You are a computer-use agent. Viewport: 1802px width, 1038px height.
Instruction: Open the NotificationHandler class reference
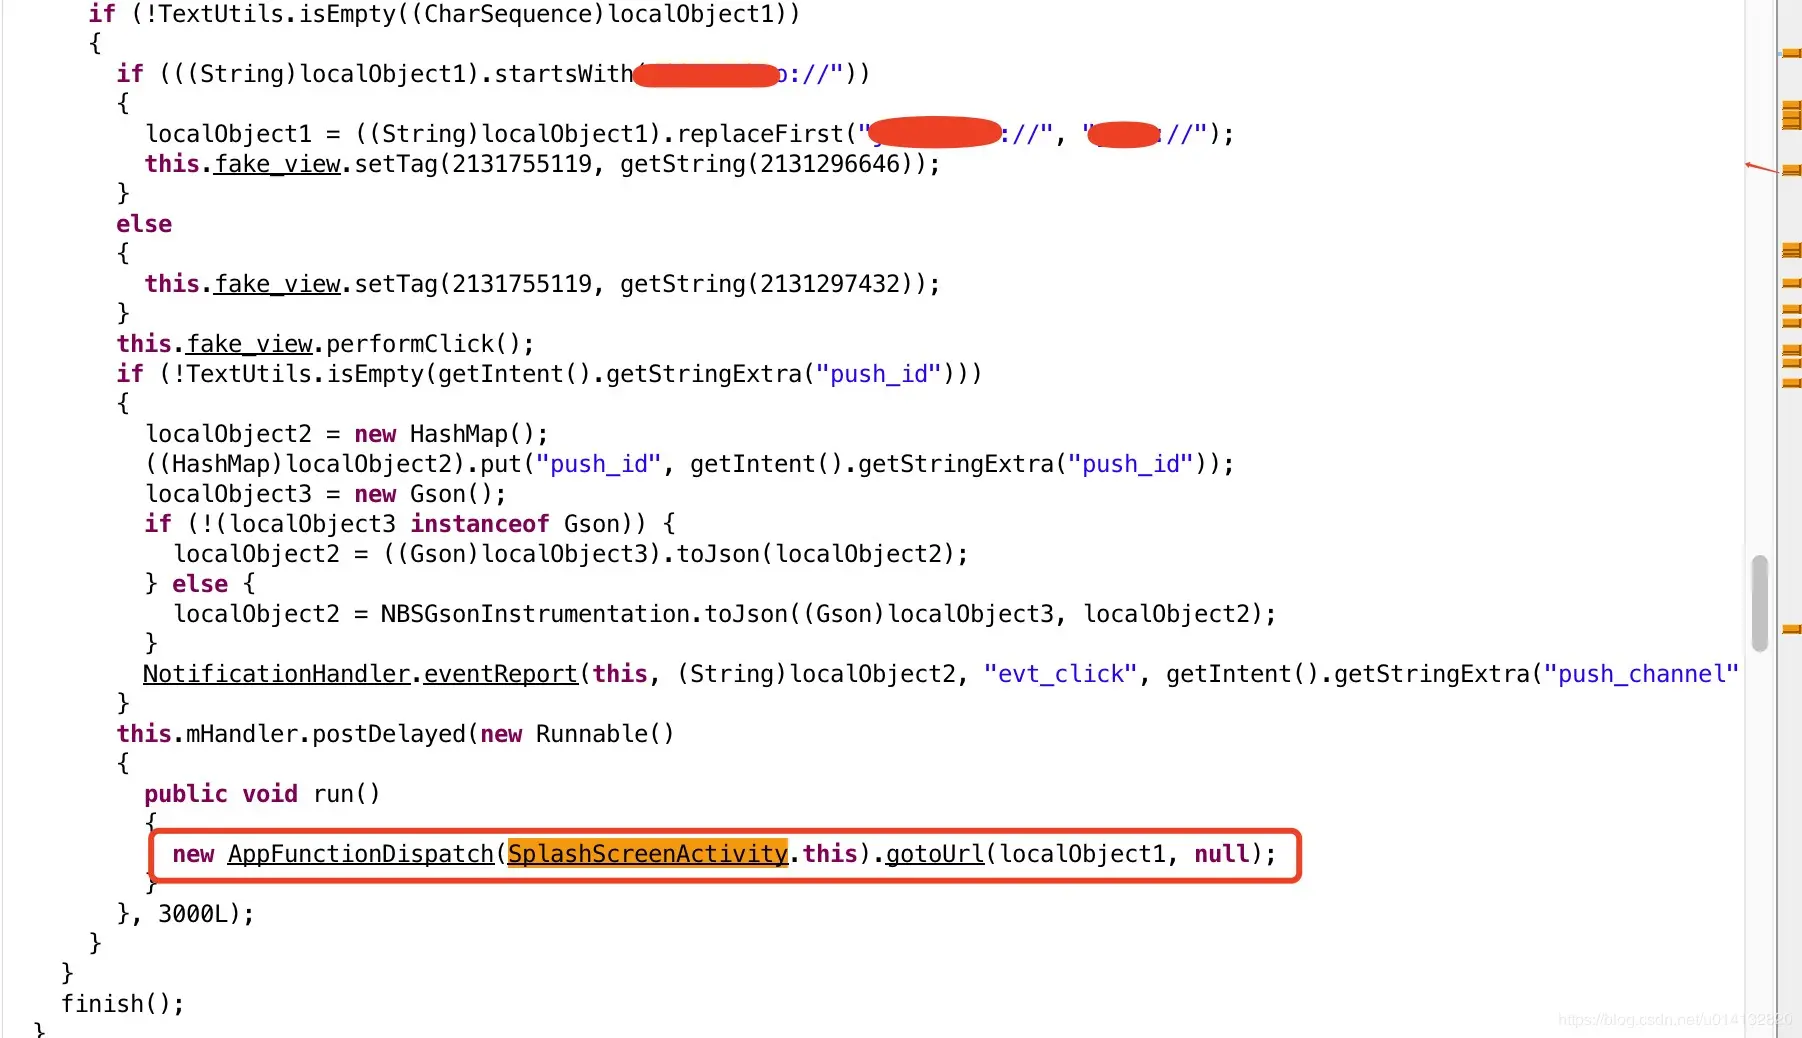click(x=276, y=674)
